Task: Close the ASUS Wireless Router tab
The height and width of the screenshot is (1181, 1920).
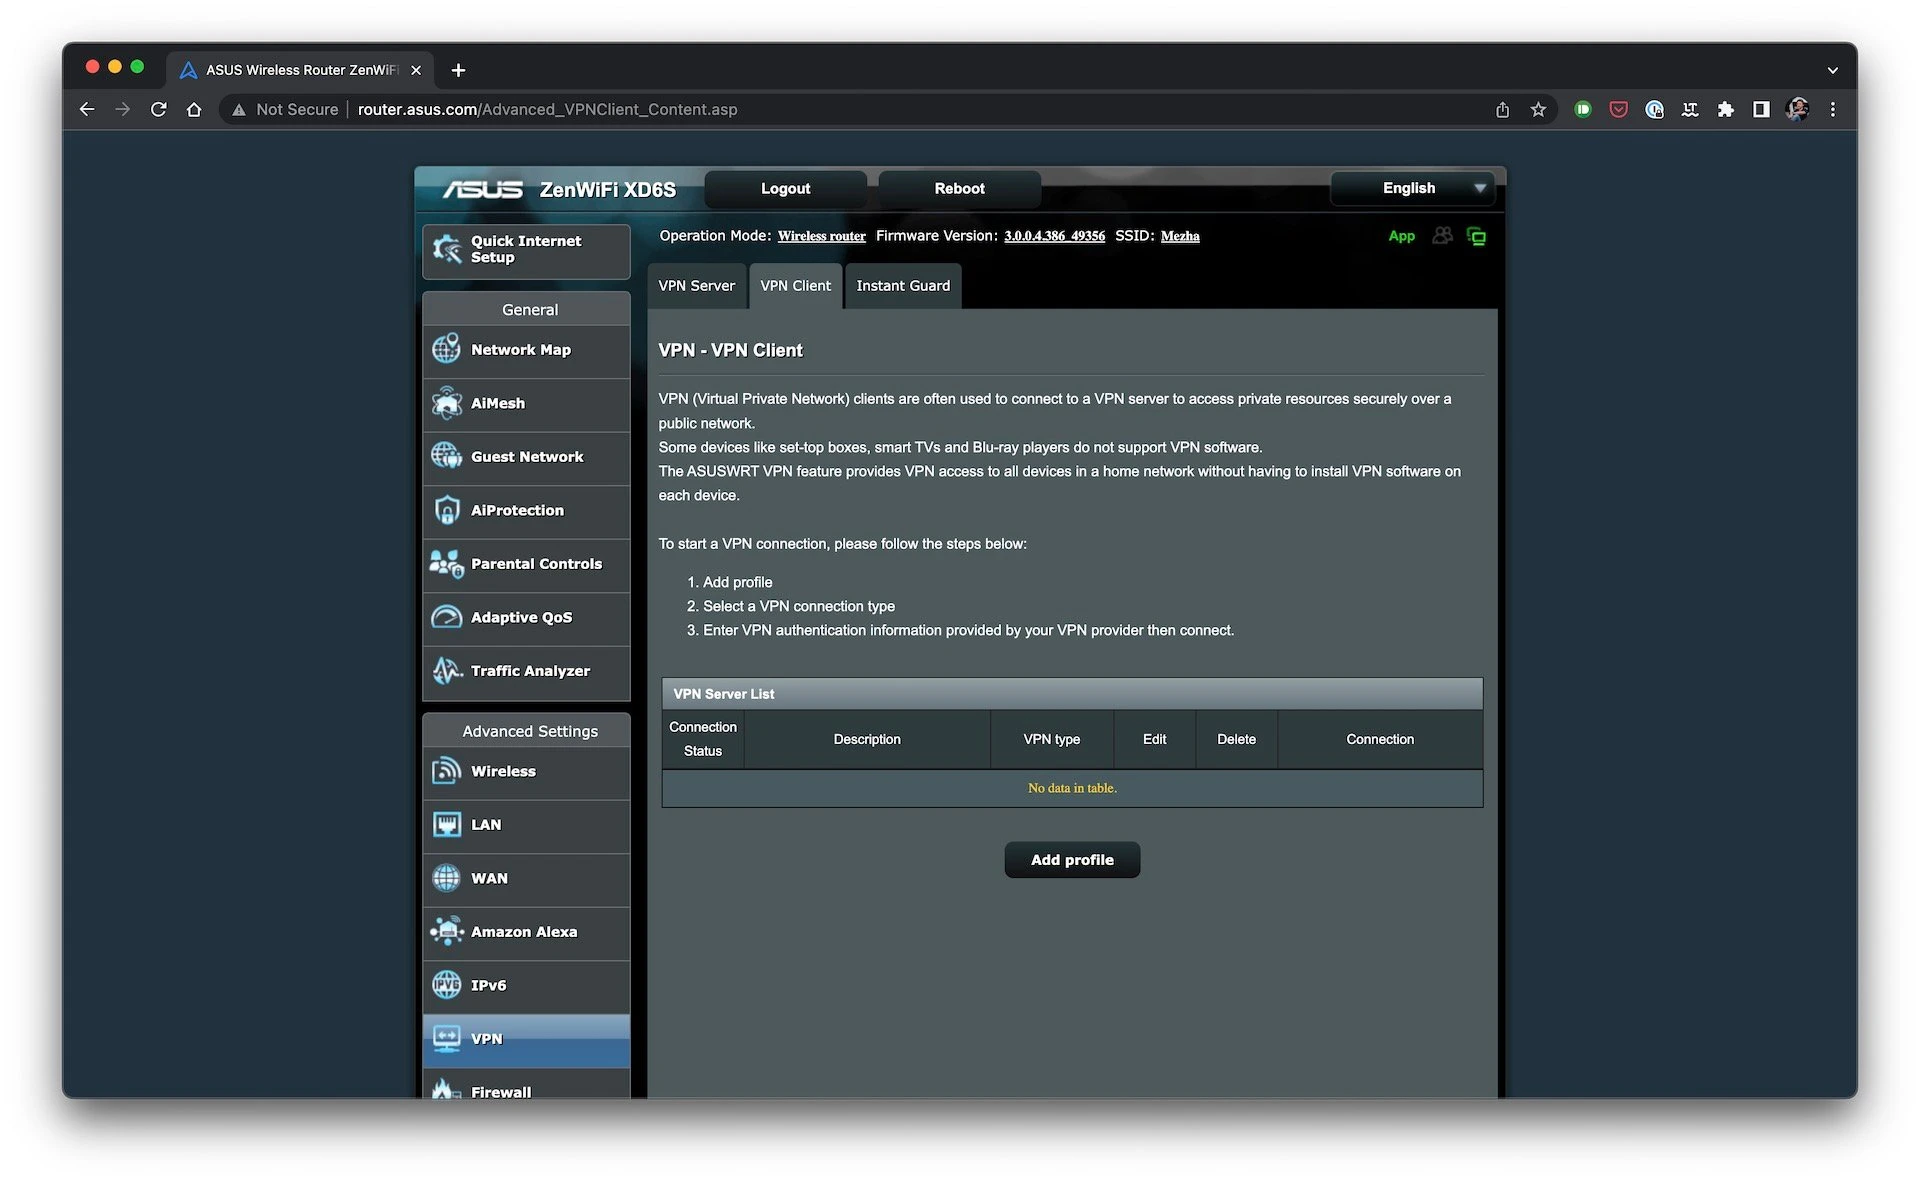Action: [x=416, y=70]
